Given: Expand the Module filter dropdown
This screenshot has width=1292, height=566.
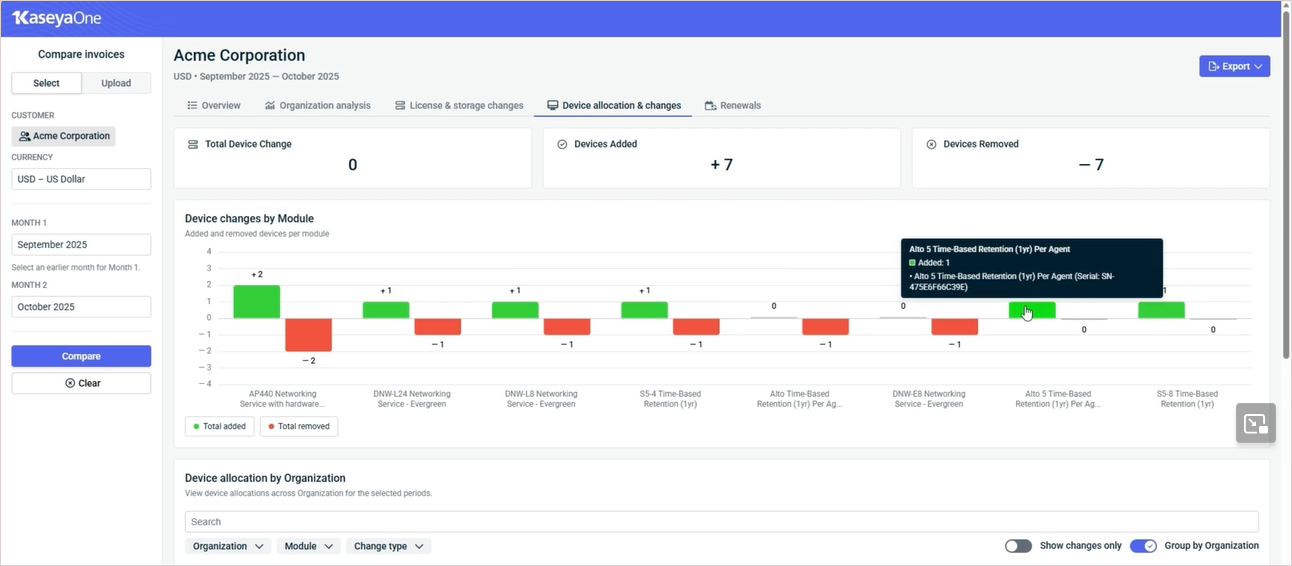Looking at the screenshot, I should [x=308, y=546].
